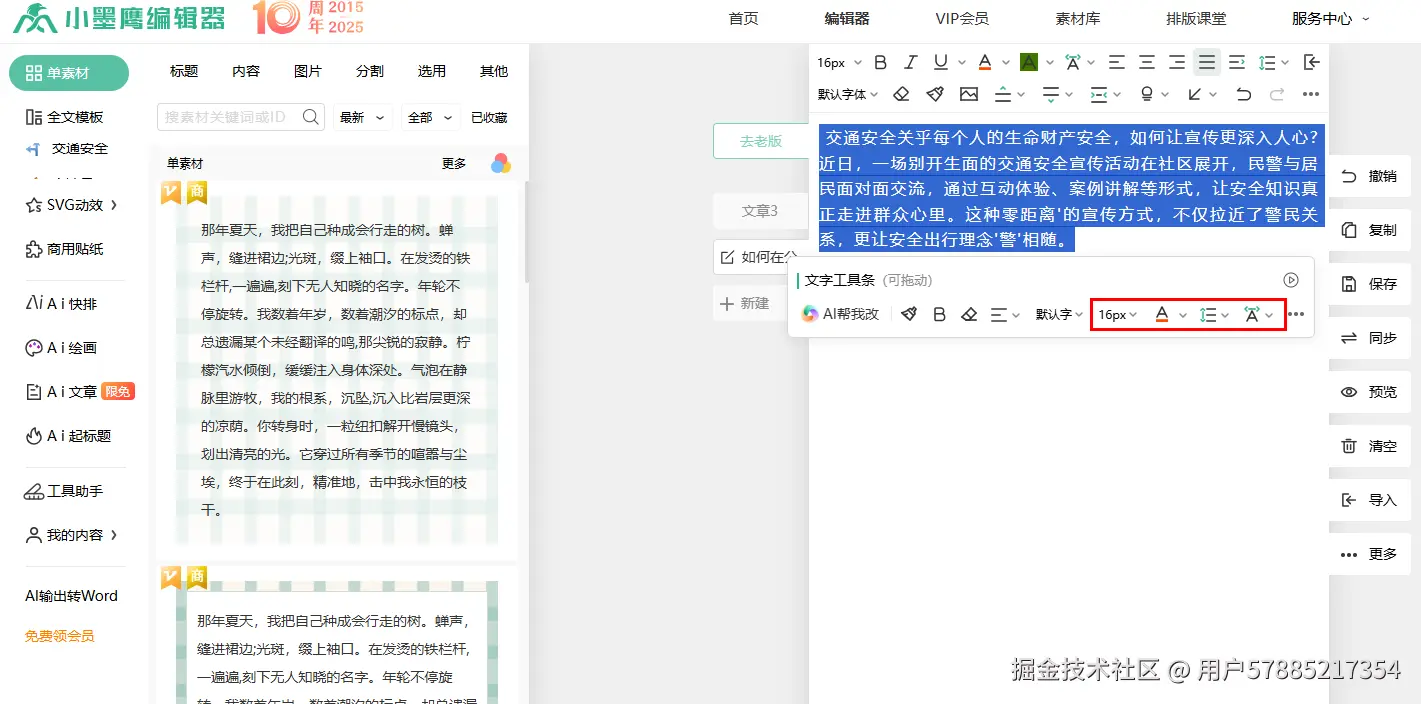Set right alignment in top toolbar
This screenshot has height=704, width=1421.
click(x=1177, y=62)
